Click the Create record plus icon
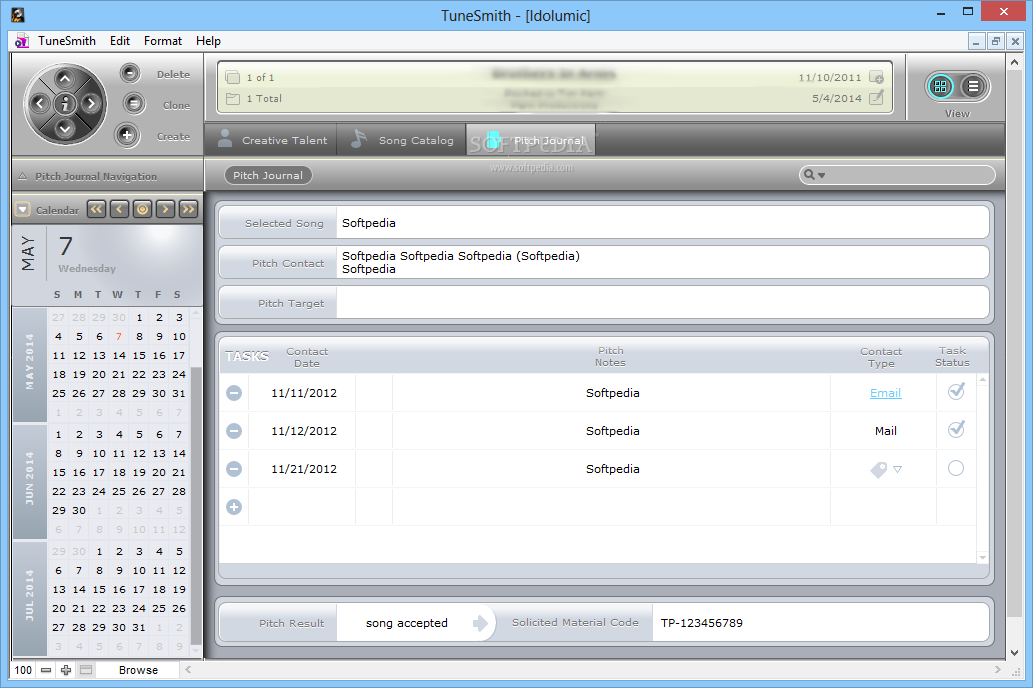This screenshot has height=688, width=1033. [x=126, y=135]
